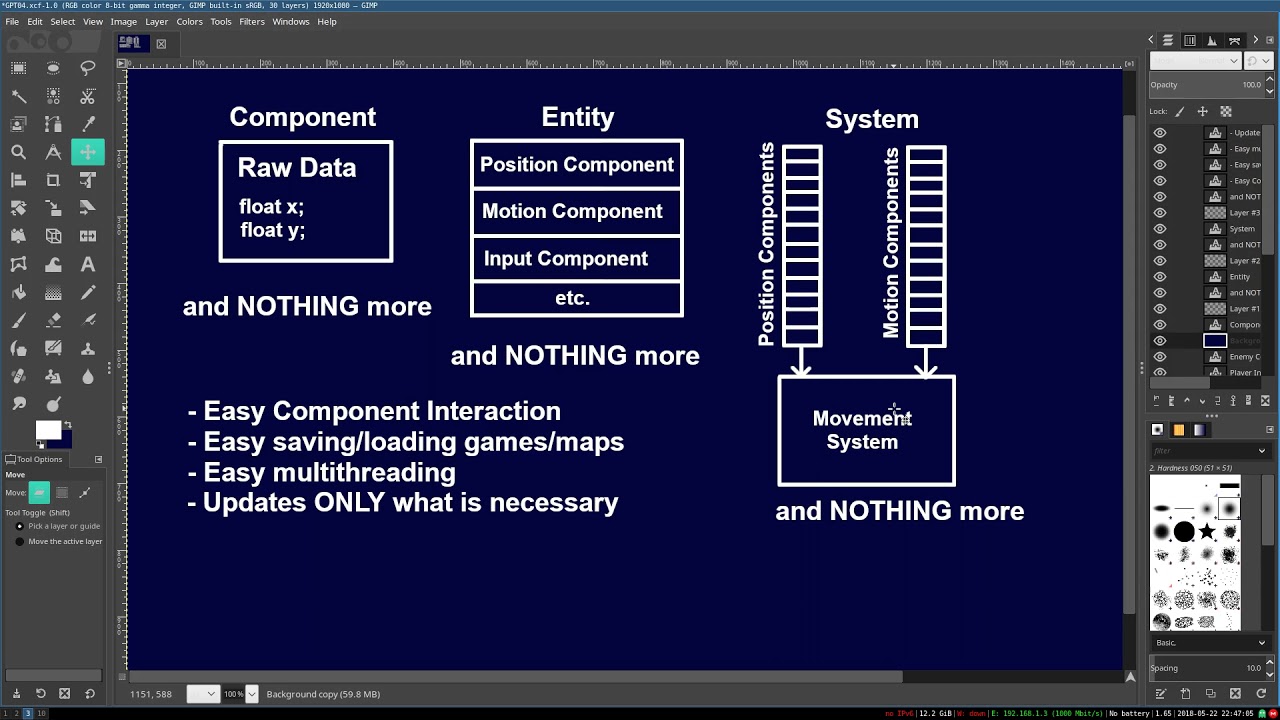Click the foreground color swatch
This screenshot has height=720, width=1280.
(46, 430)
